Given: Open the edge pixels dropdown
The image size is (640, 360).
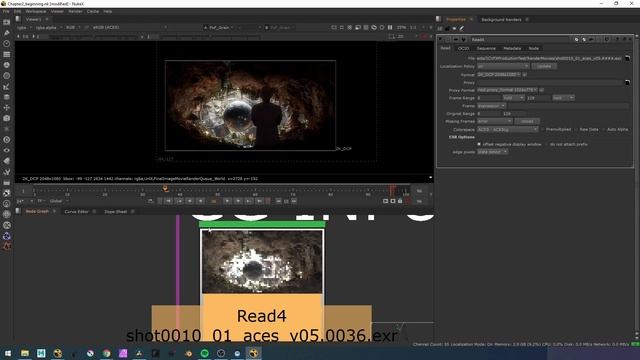Looking at the screenshot, I should 492,152.
